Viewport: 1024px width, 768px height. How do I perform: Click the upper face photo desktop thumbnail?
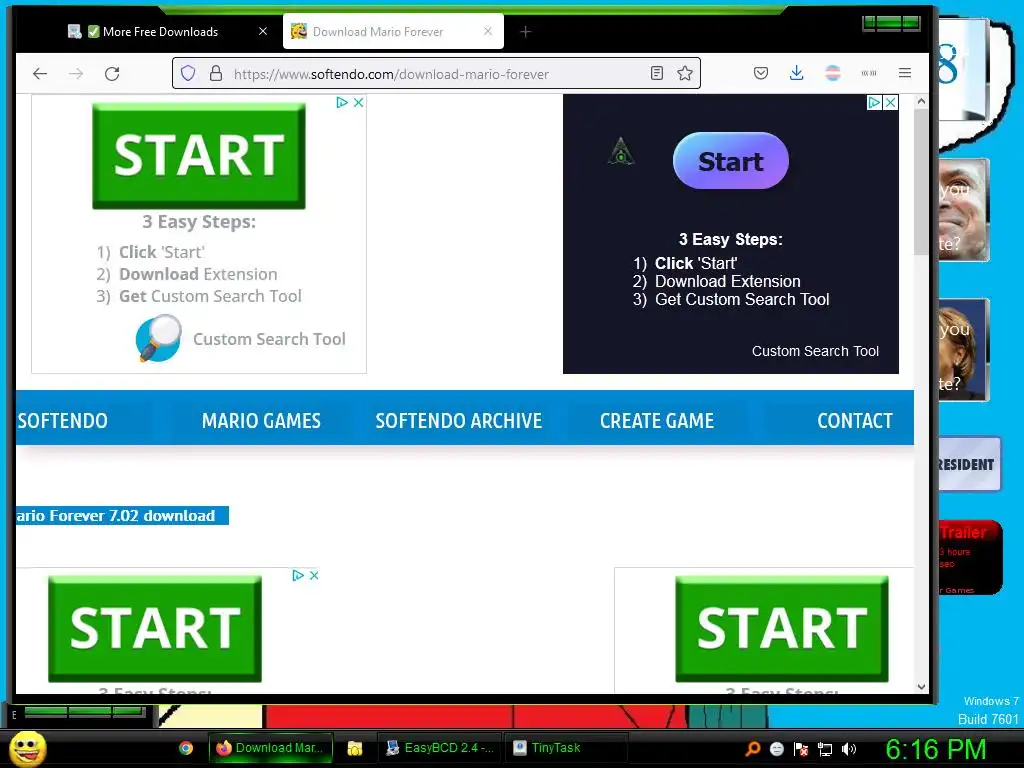[x=964, y=210]
